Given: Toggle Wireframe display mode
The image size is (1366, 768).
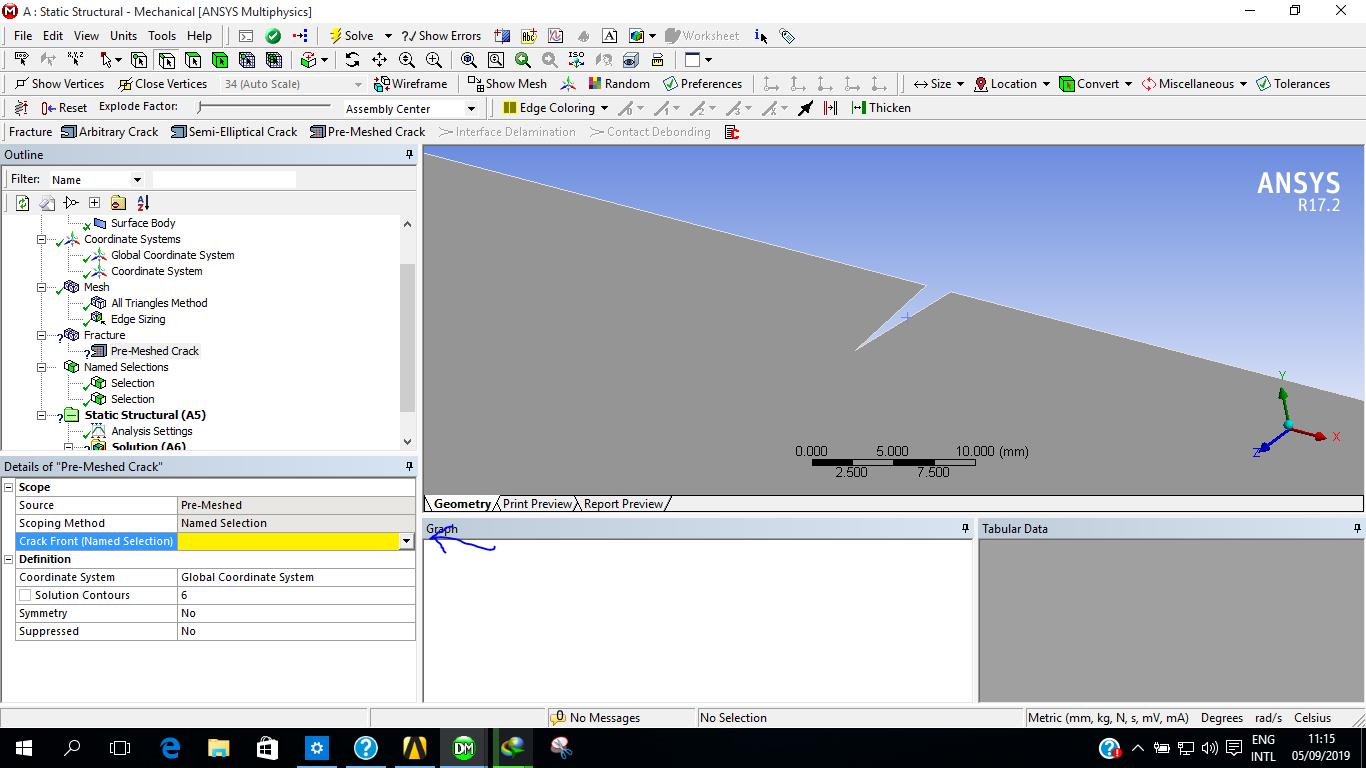Looking at the screenshot, I should 410,84.
